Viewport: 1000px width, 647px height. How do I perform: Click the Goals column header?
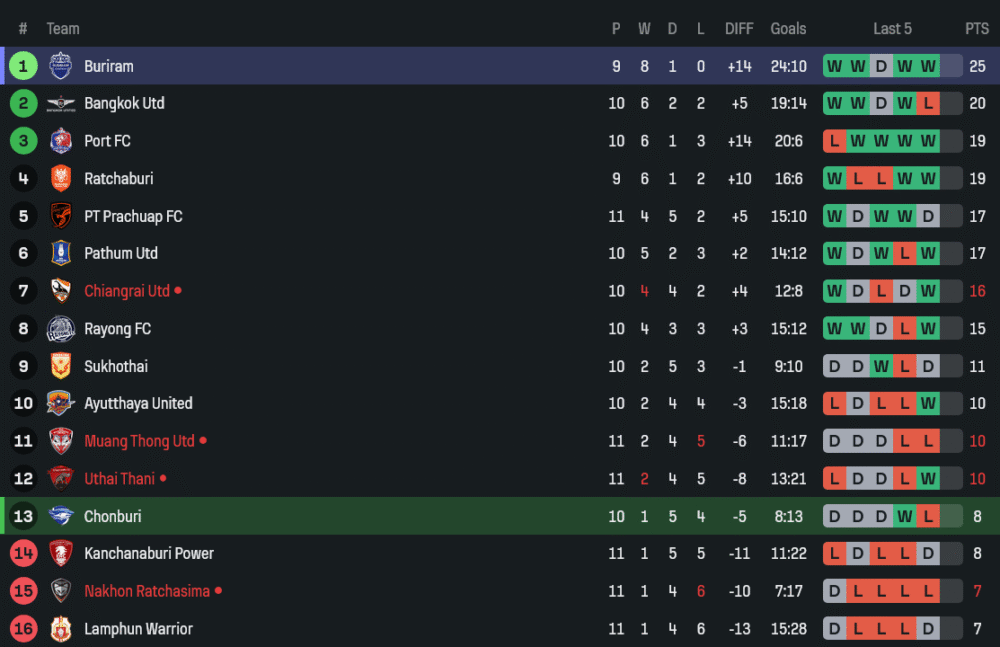[x=788, y=29]
